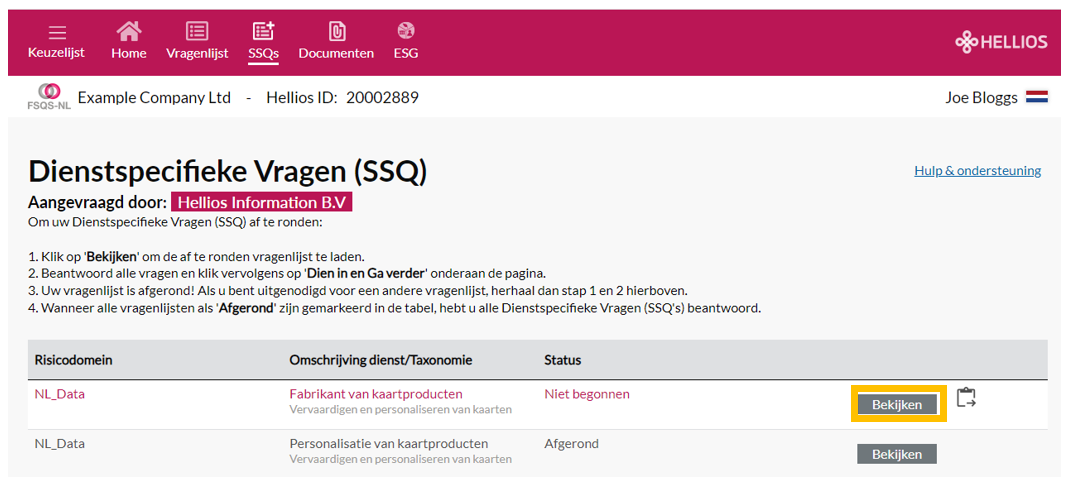Screen dimensions: 1068x489
Task: Click Bekijken for Fabrikant van kaartproducten
Action: click(896, 405)
